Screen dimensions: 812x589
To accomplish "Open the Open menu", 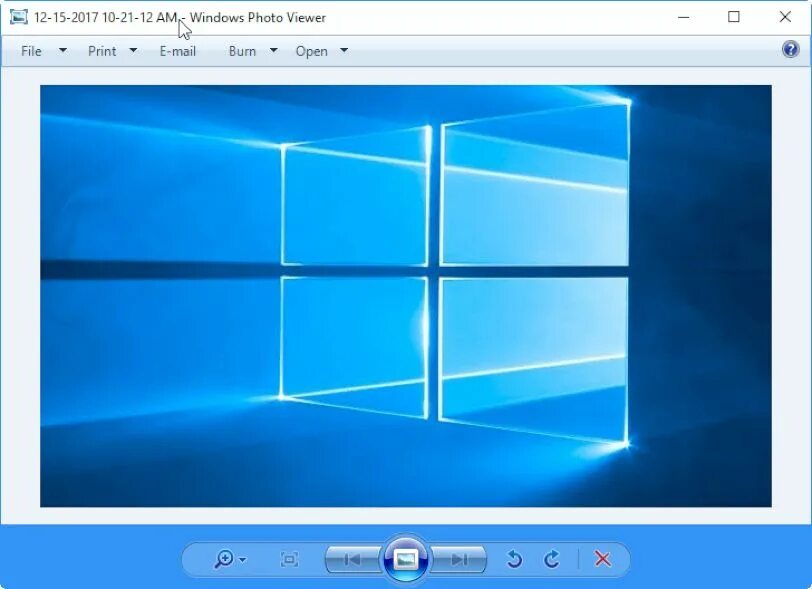I will pyautogui.click(x=311, y=51).
